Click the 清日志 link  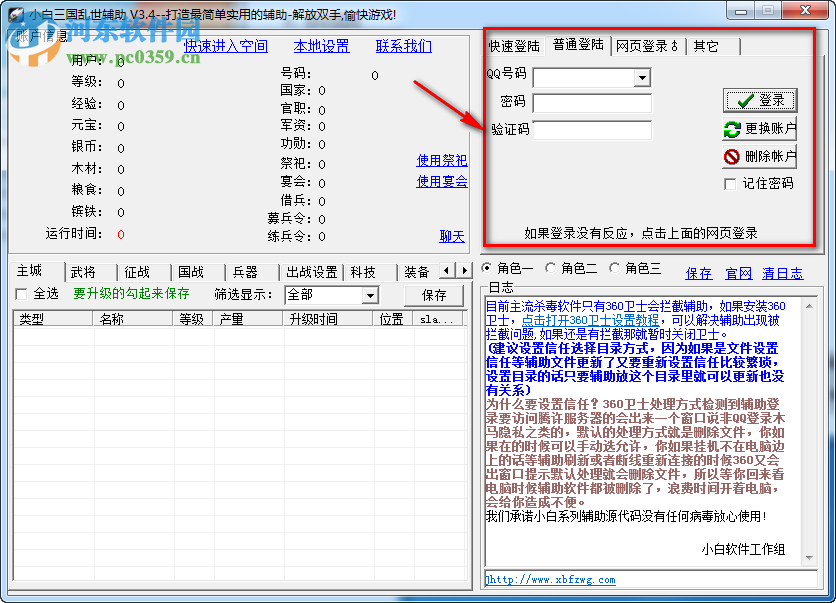782,274
